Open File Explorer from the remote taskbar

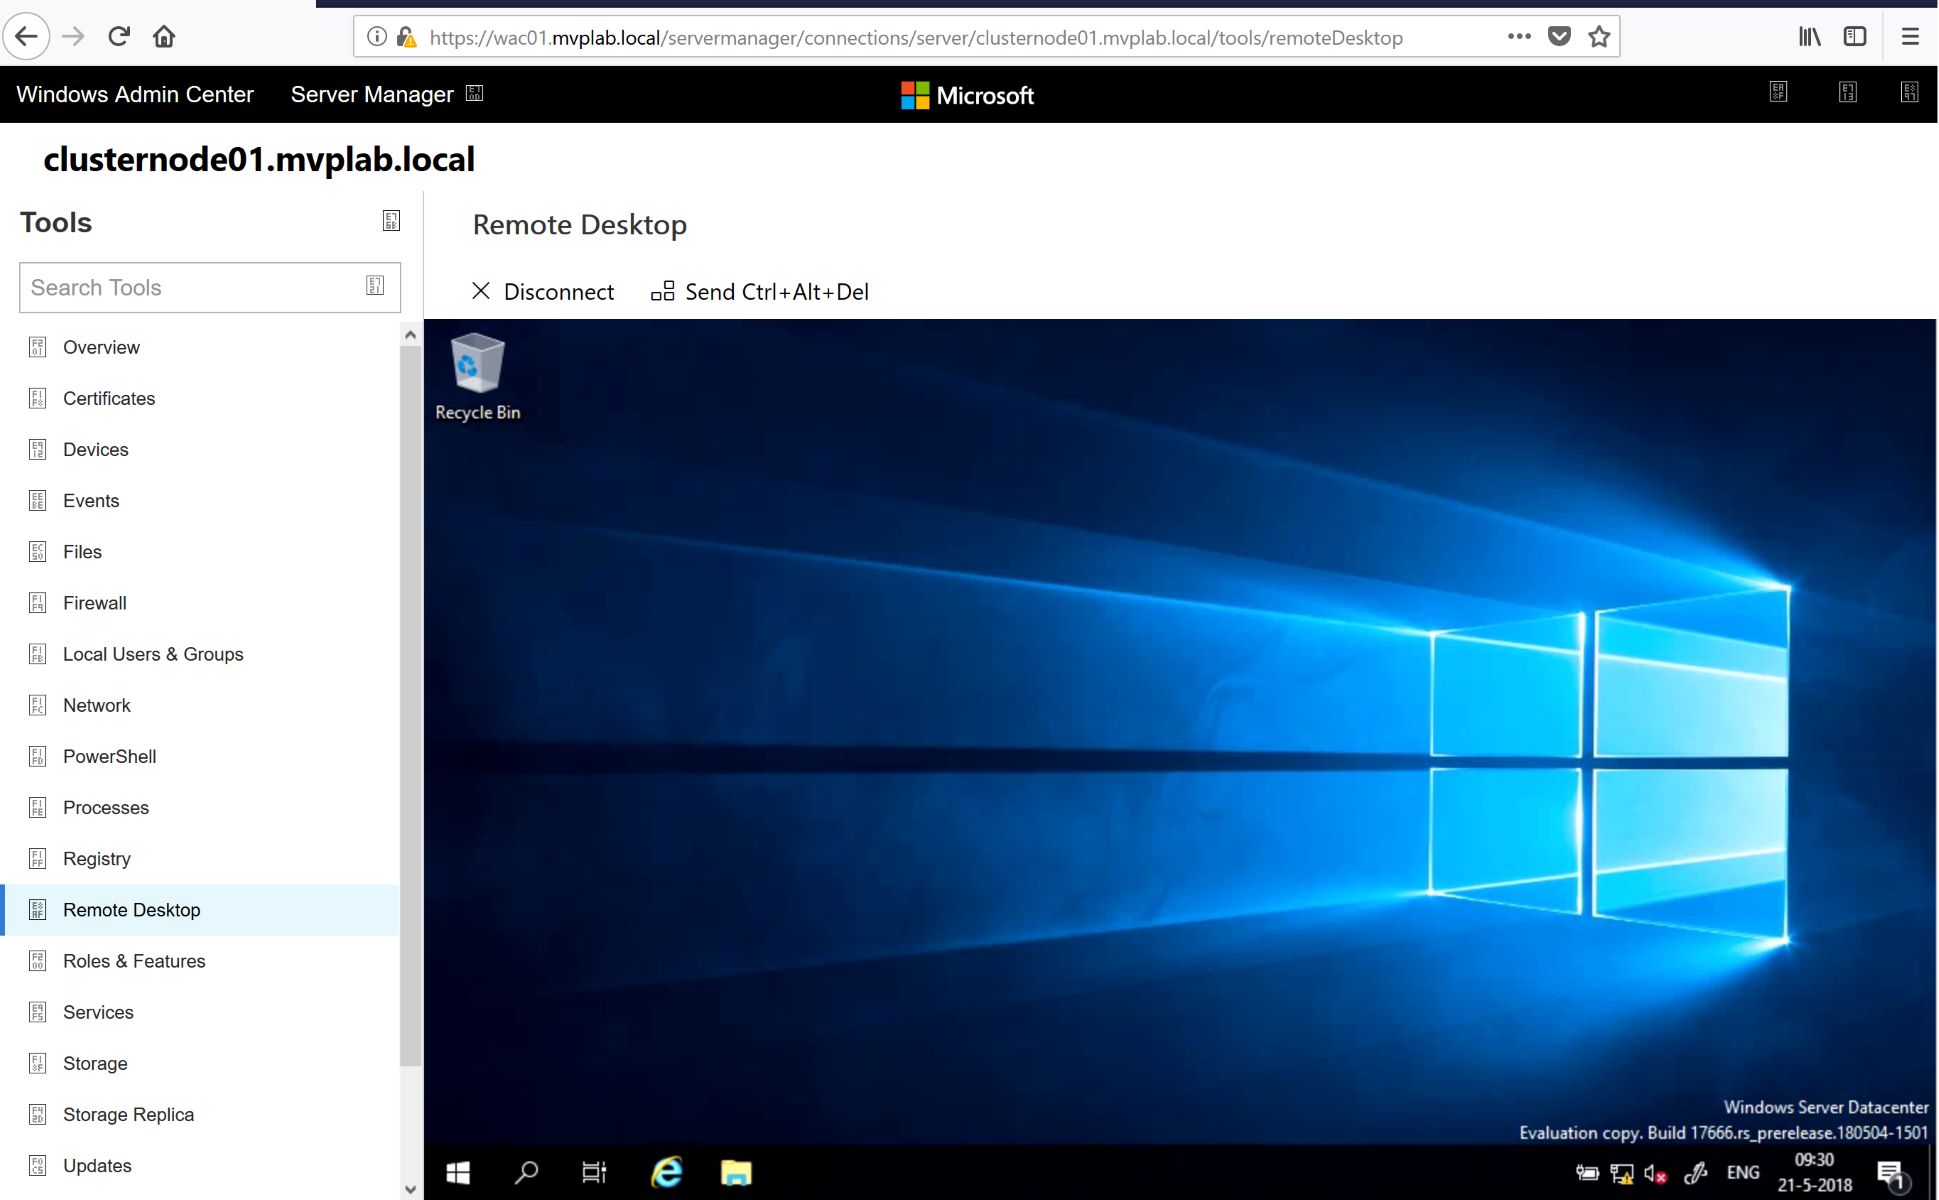tap(737, 1172)
